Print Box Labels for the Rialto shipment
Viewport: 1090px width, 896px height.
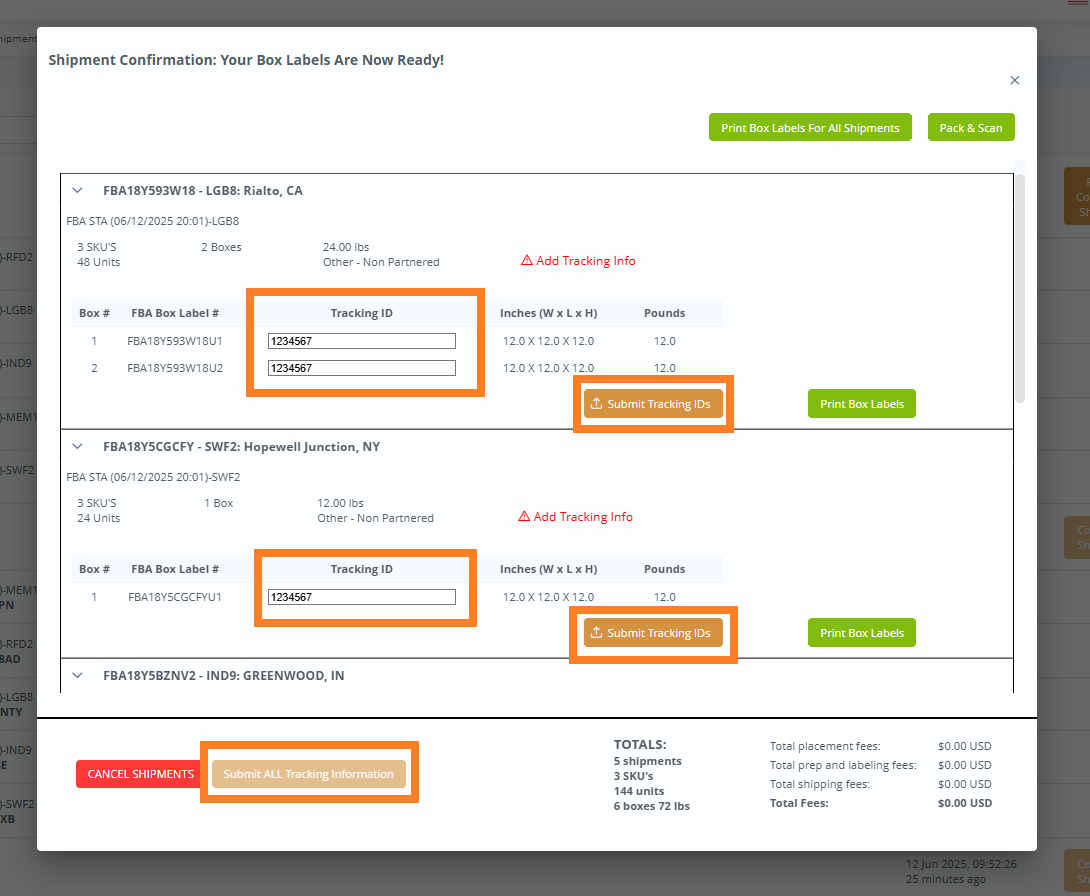(x=861, y=403)
